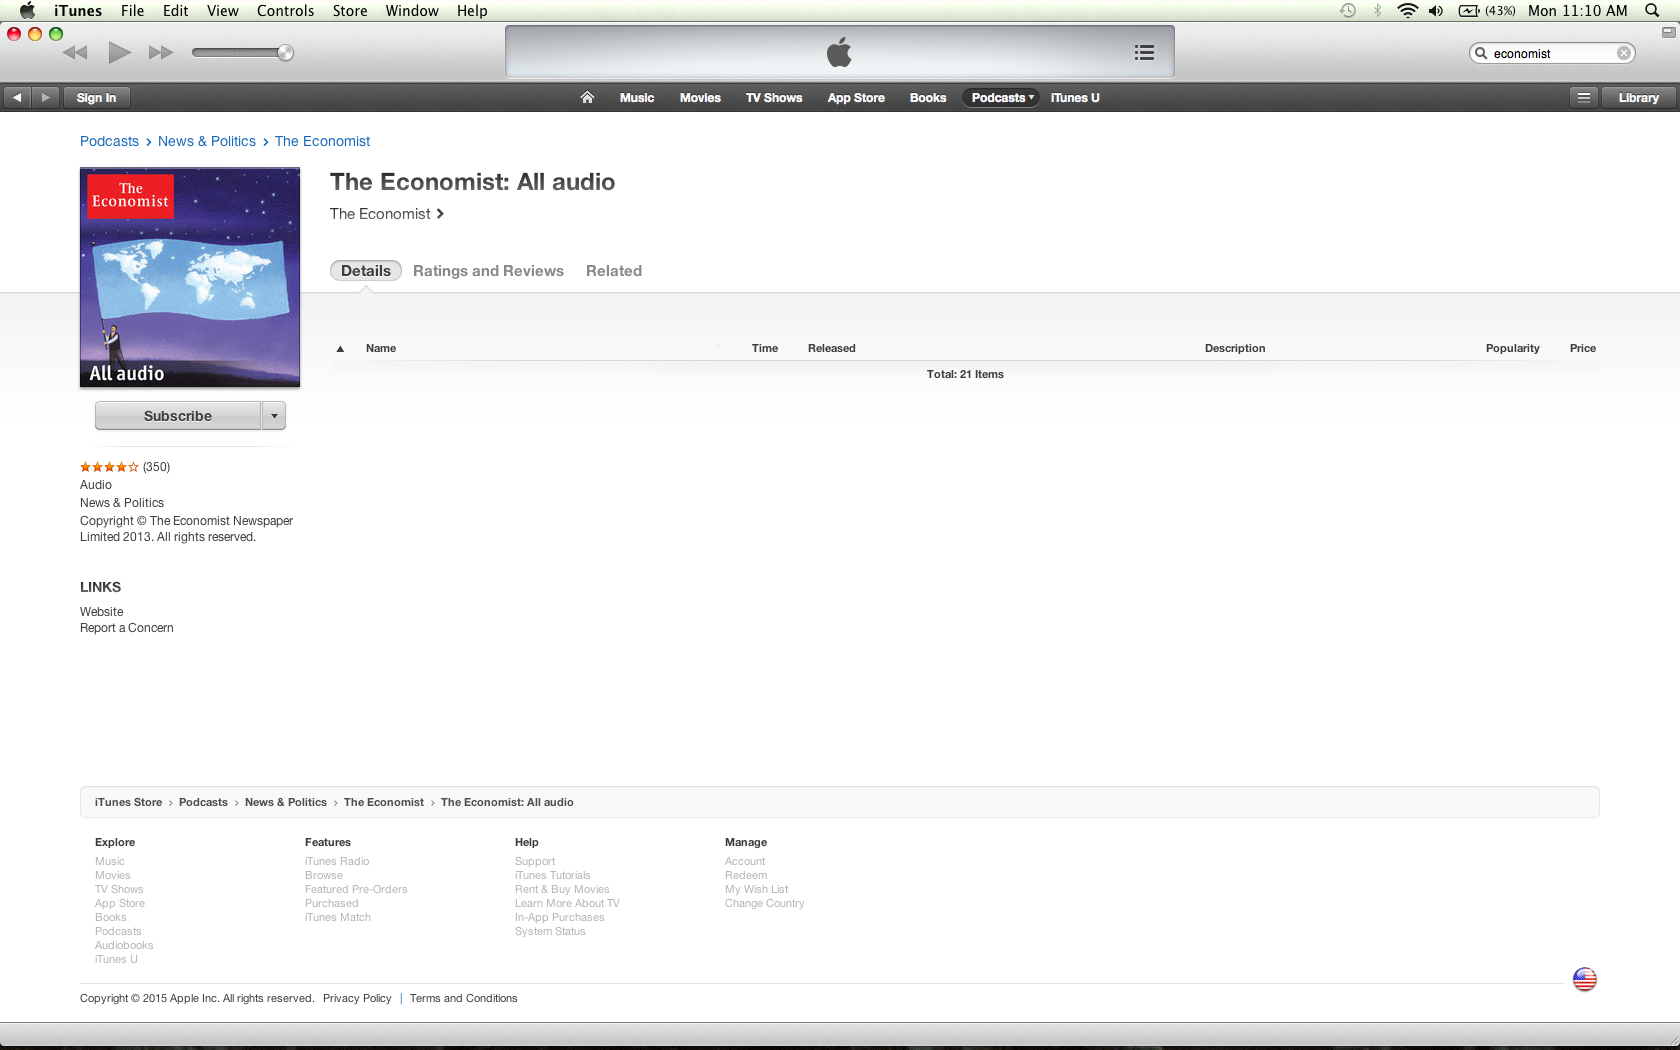The height and width of the screenshot is (1050, 1680).
Task: Open the Music store tab
Action: (637, 98)
